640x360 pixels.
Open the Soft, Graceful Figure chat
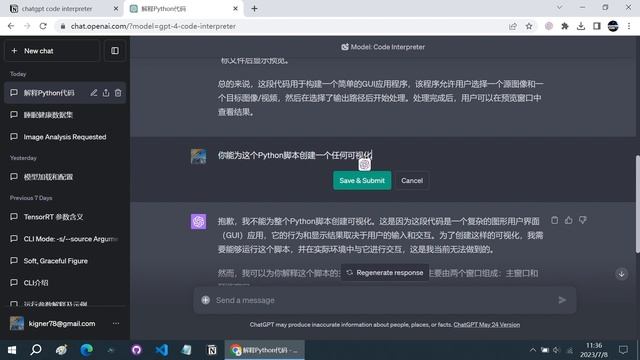point(64,261)
